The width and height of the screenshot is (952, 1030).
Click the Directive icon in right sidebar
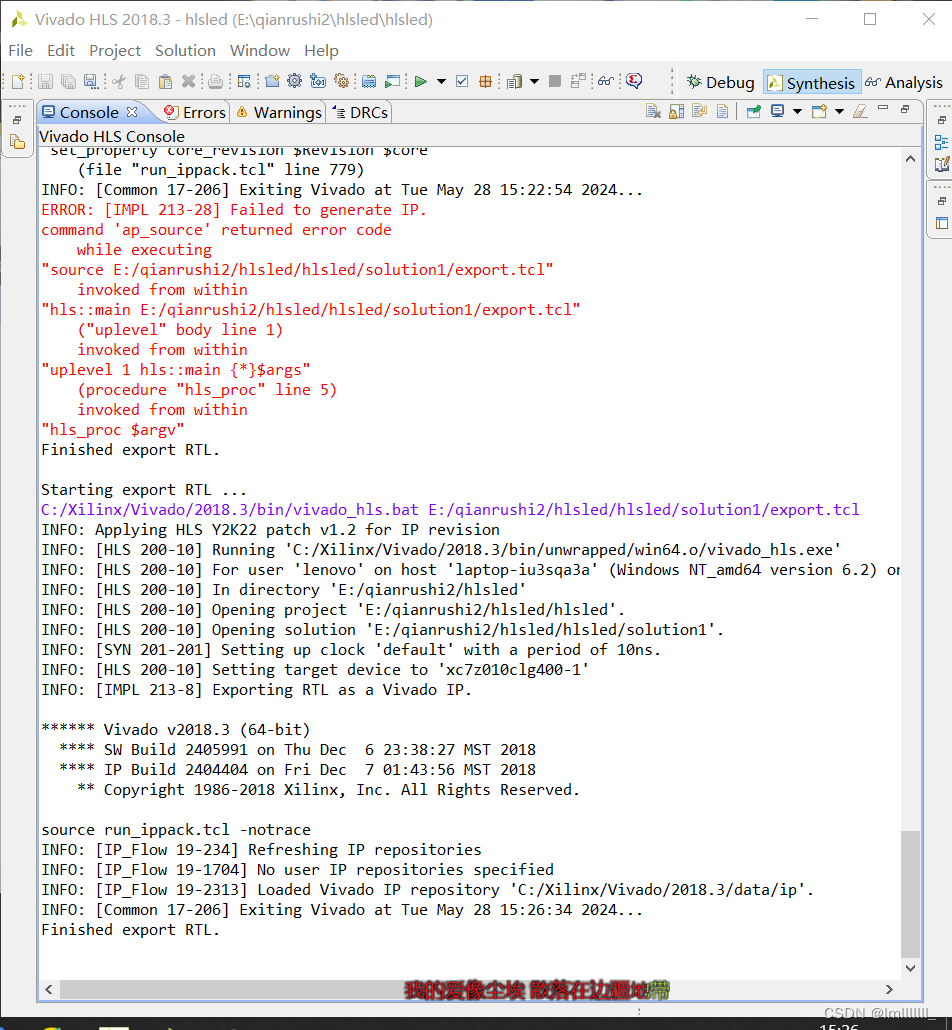point(941,164)
